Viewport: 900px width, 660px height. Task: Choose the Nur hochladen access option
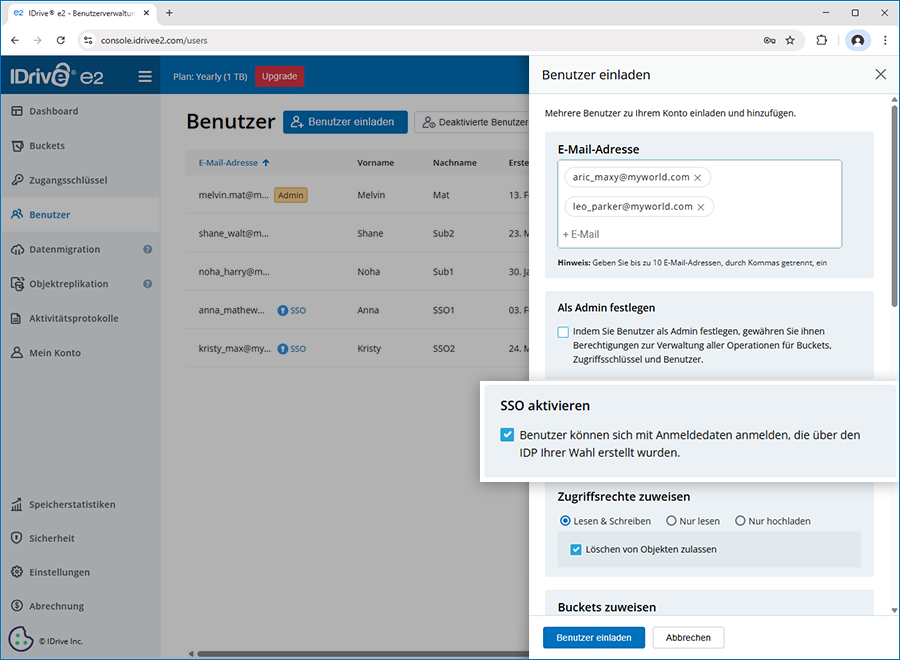click(x=741, y=521)
